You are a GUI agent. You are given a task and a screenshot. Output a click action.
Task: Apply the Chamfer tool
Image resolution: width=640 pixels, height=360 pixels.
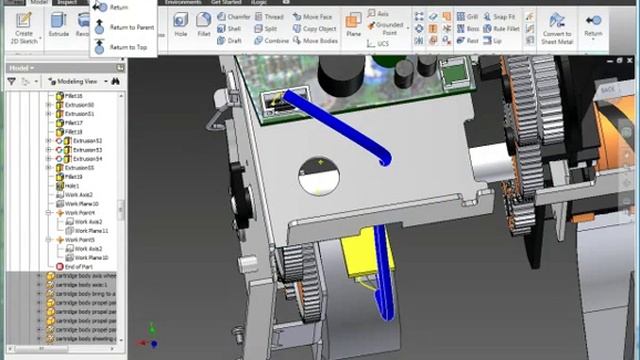pyautogui.click(x=233, y=17)
